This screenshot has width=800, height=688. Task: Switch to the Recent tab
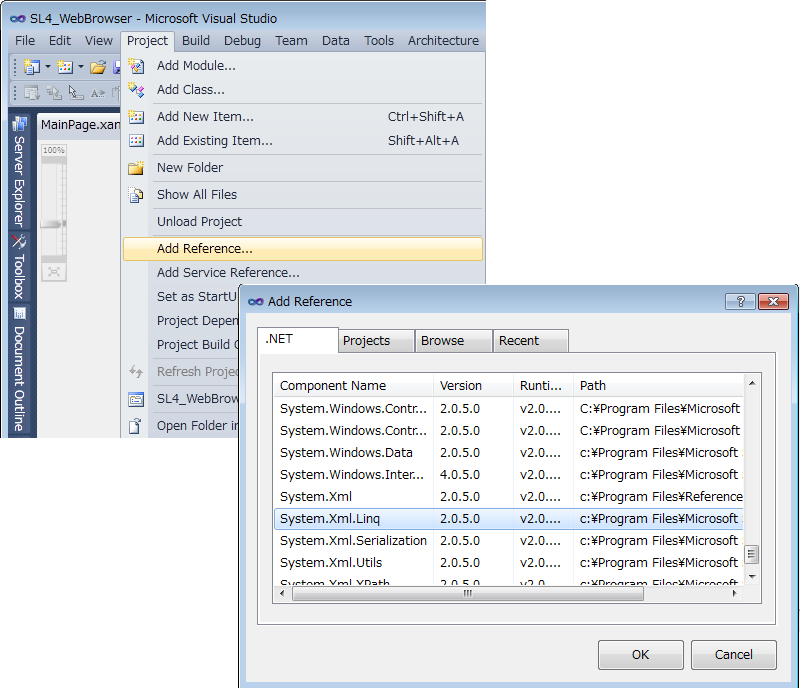531,341
